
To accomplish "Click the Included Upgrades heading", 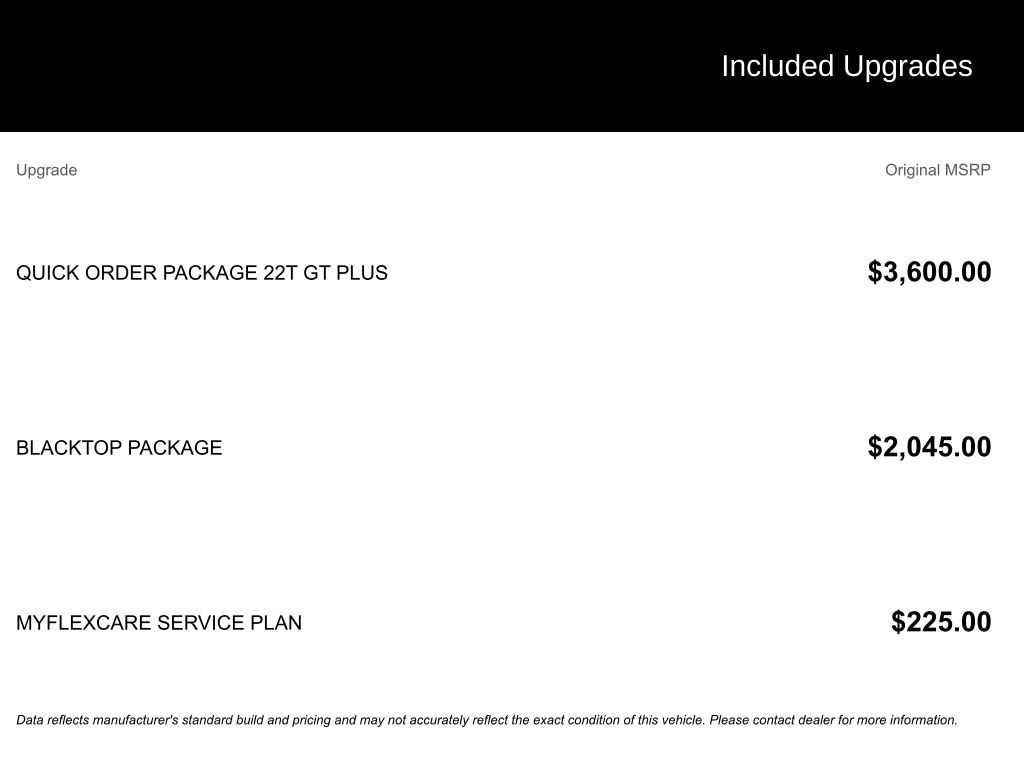I will 846,66.
